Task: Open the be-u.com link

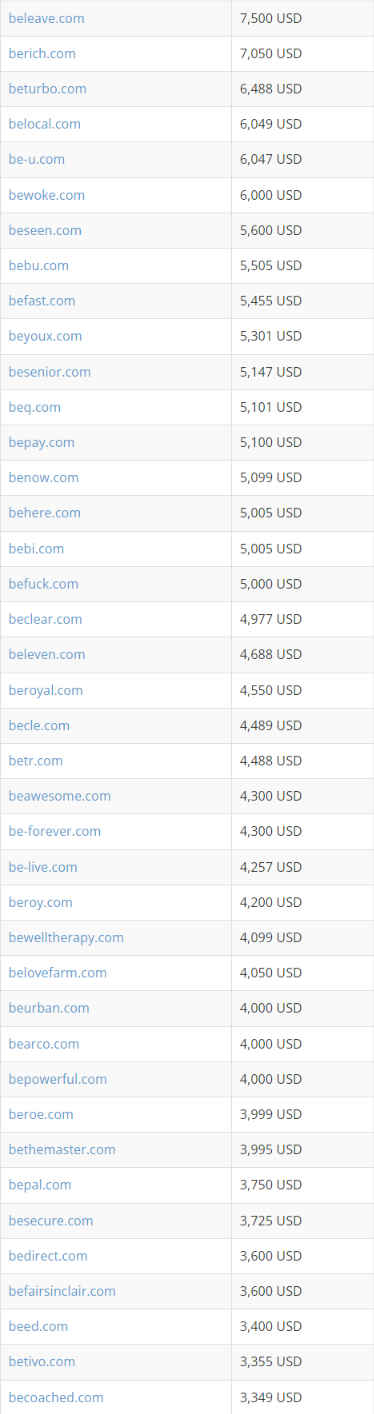Action: [36, 159]
